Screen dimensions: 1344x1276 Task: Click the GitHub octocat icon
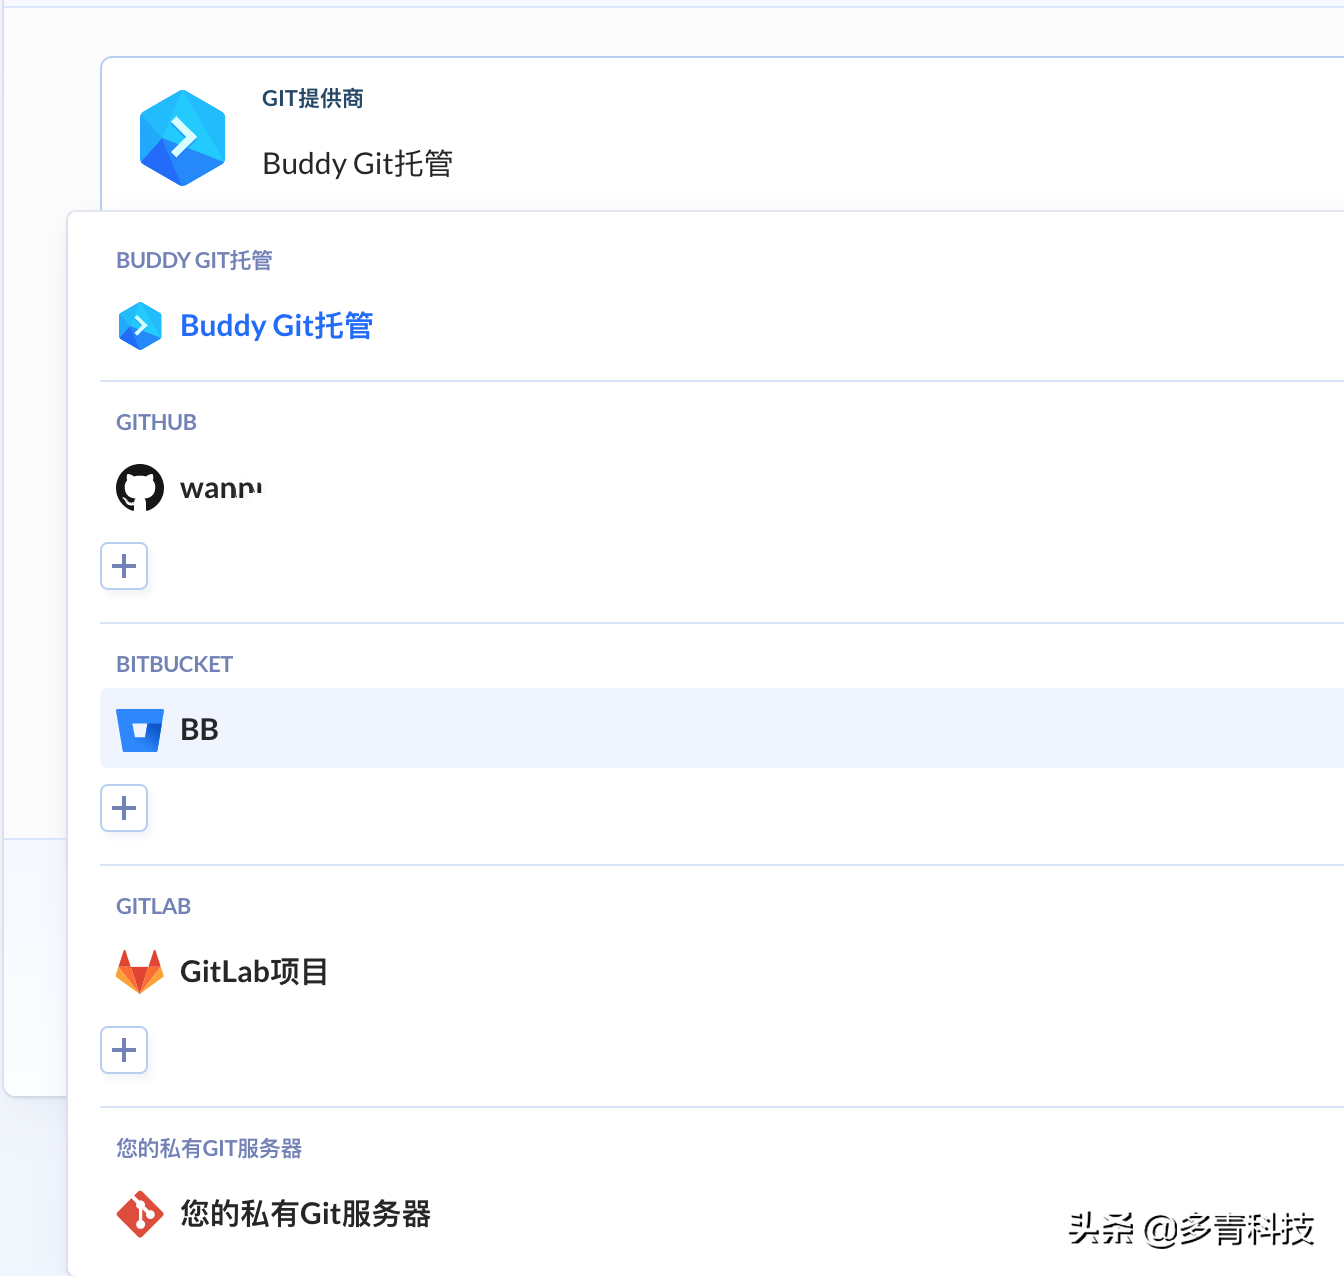(140, 488)
